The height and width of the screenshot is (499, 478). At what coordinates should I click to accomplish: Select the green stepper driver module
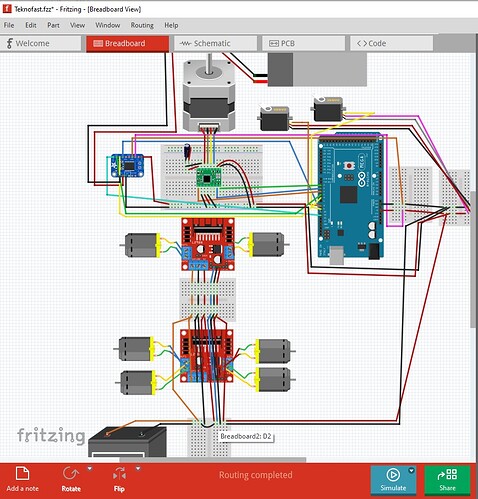[209, 177]
